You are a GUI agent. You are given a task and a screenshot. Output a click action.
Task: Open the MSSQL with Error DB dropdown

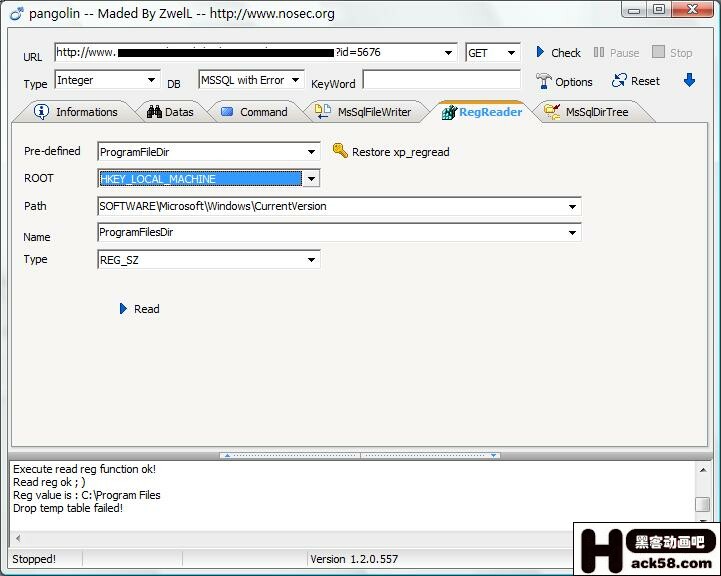coord(296,80)
